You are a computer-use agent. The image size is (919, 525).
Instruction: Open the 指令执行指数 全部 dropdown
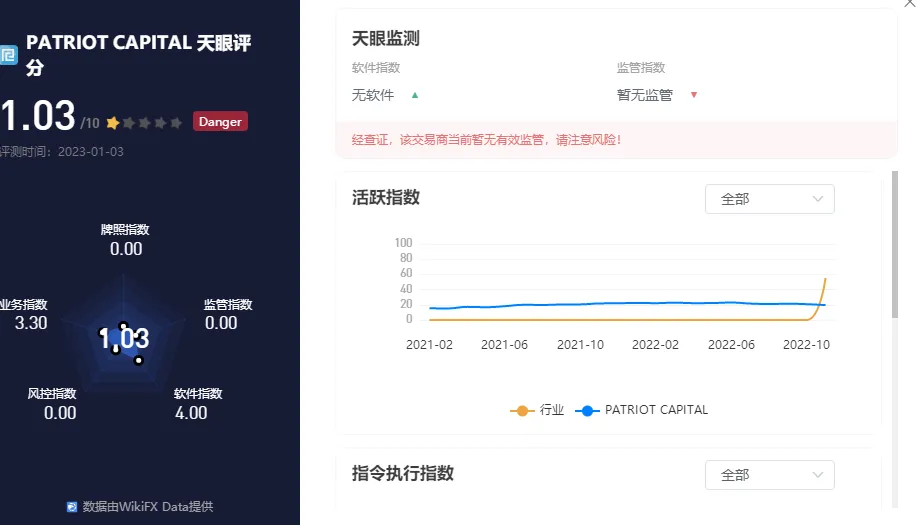tap(770, 475)
